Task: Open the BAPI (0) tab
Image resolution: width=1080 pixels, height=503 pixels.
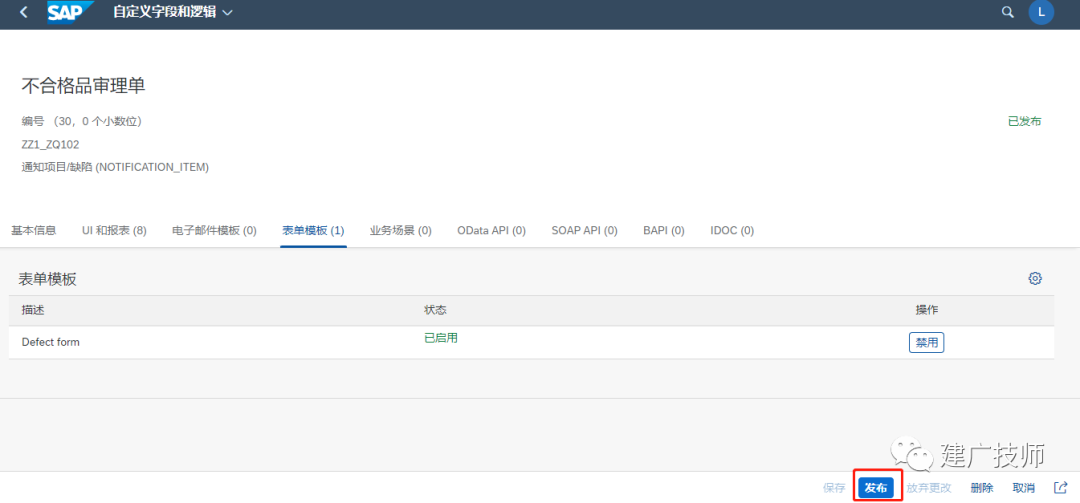Action: click(x=664, y=231)
